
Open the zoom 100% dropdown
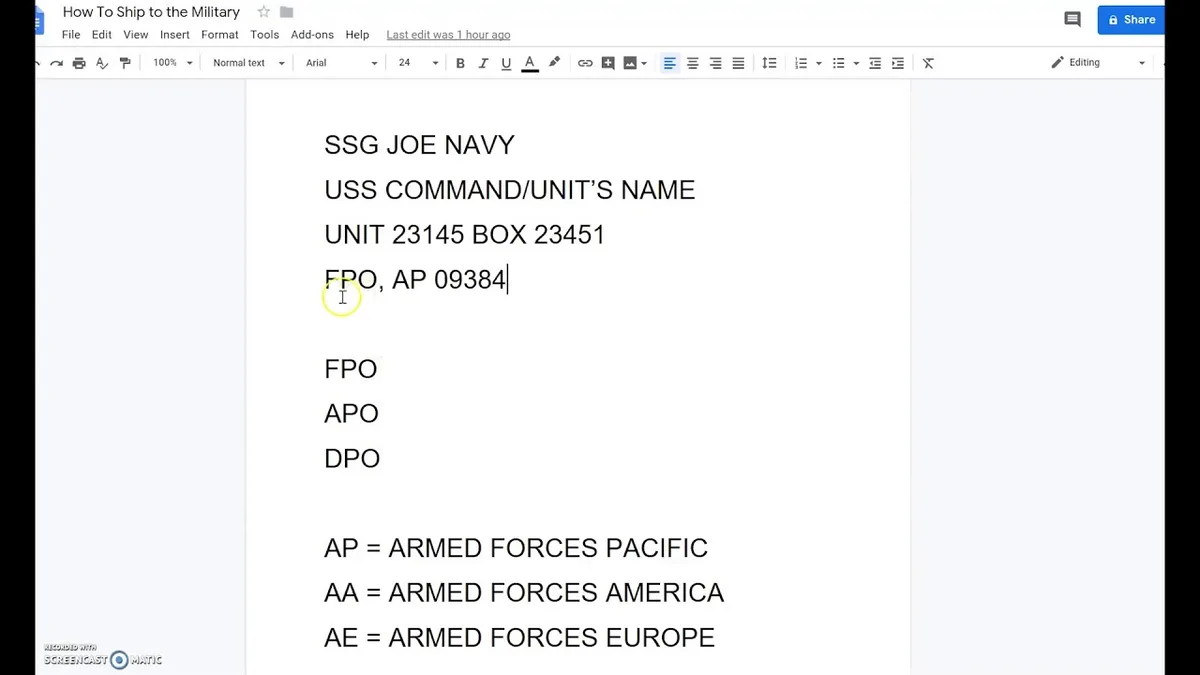173,63
